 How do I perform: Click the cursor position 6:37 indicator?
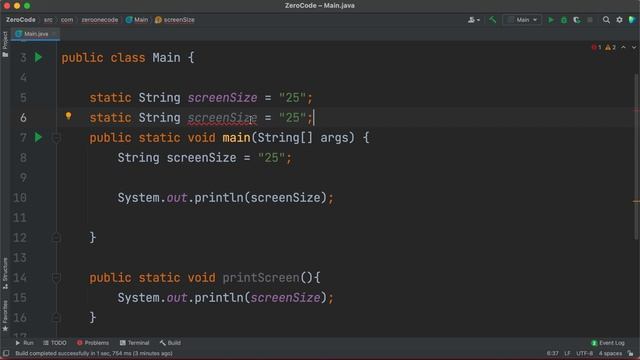tap(552, 353)
